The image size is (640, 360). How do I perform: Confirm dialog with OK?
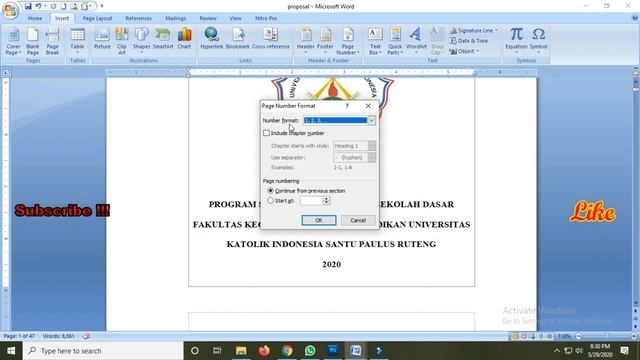[319, 220]
